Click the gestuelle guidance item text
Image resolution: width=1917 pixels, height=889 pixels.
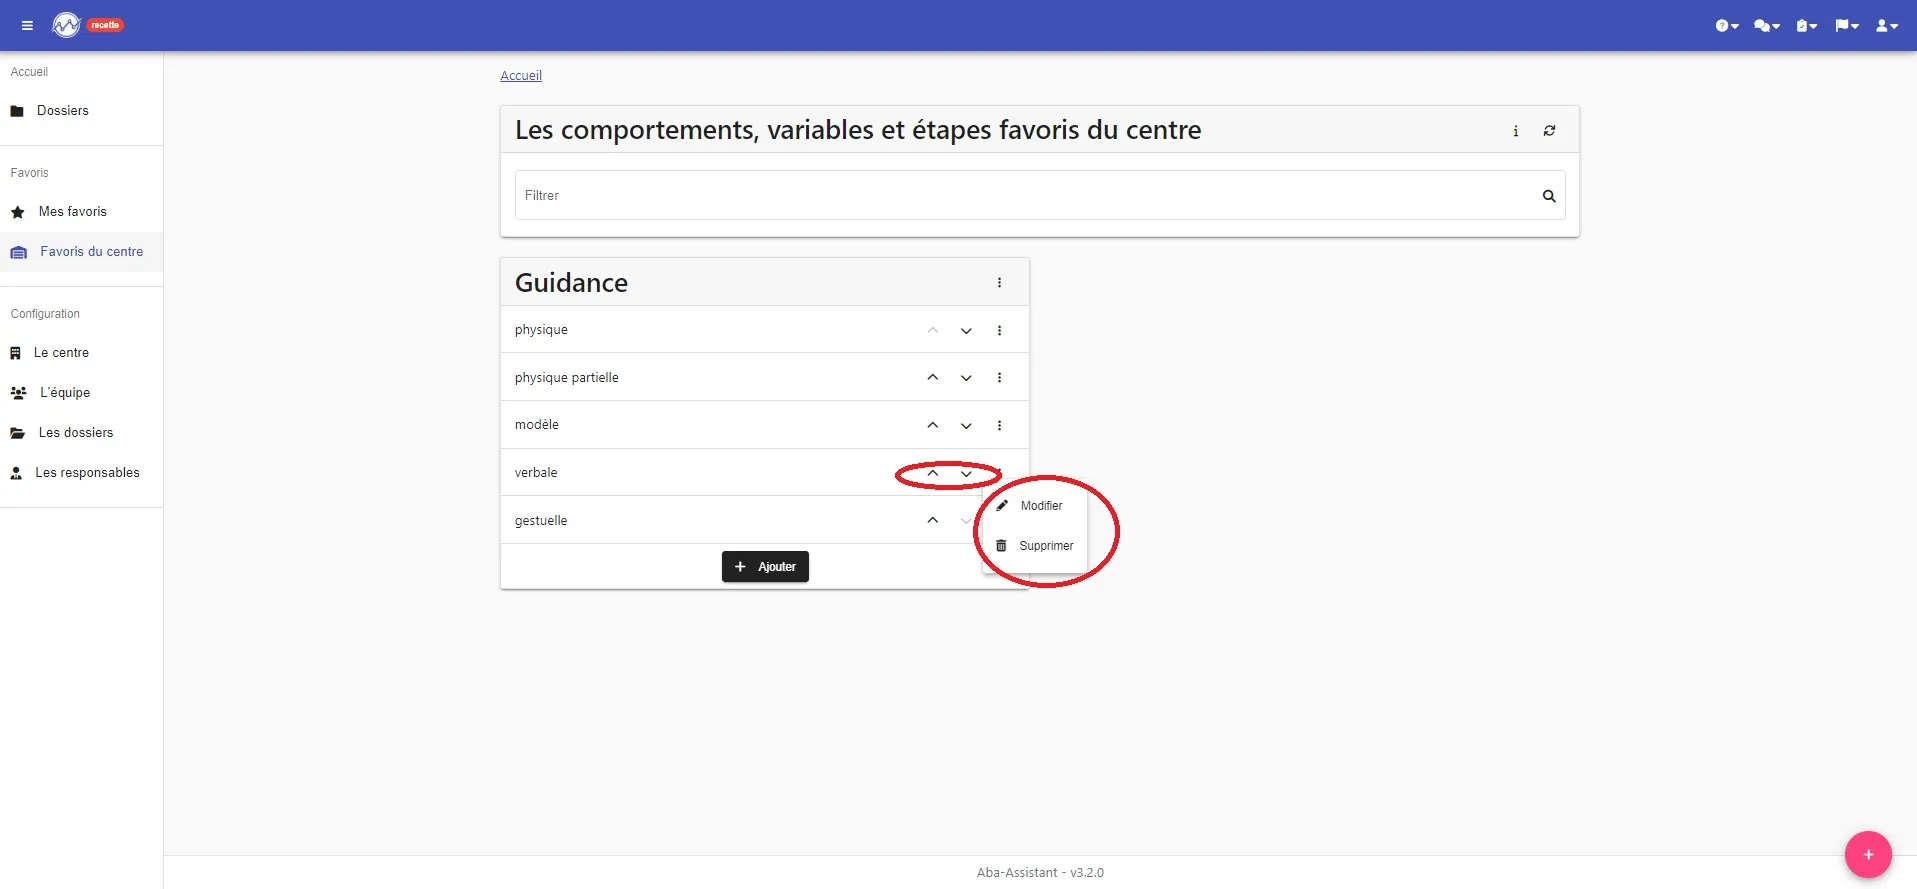tap(541, 521)
